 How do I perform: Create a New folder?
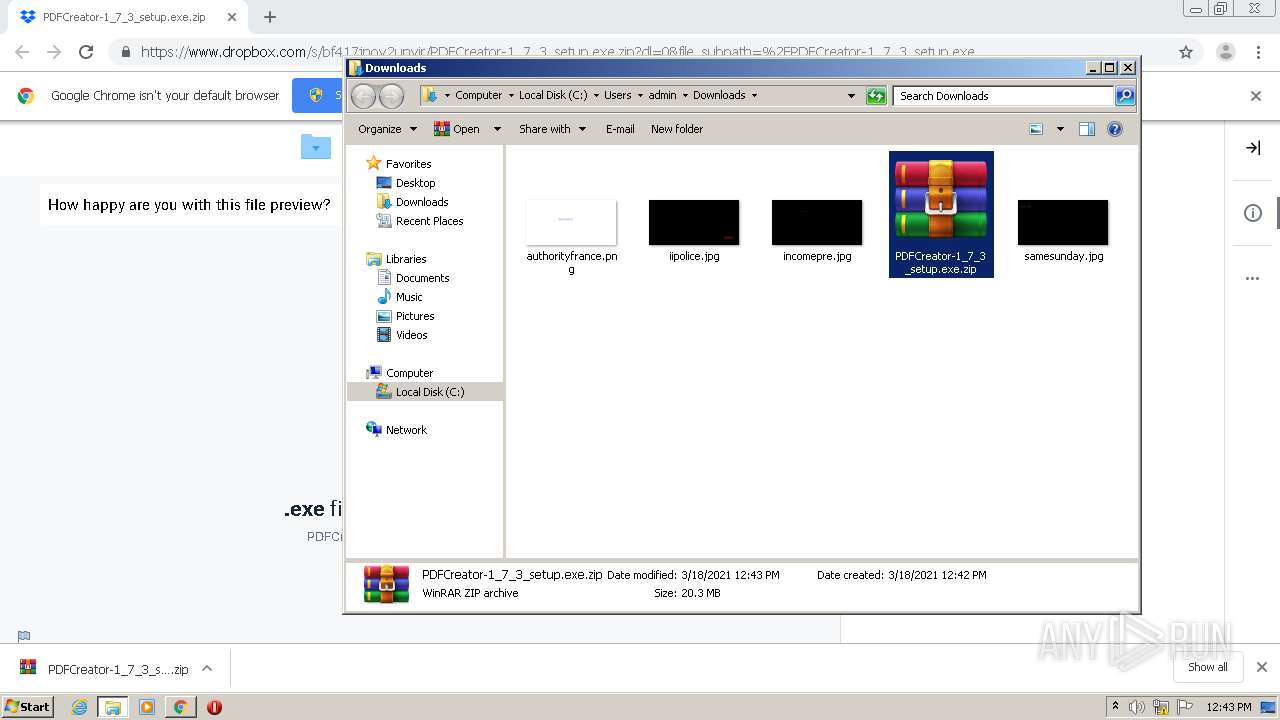coord(677,129)
